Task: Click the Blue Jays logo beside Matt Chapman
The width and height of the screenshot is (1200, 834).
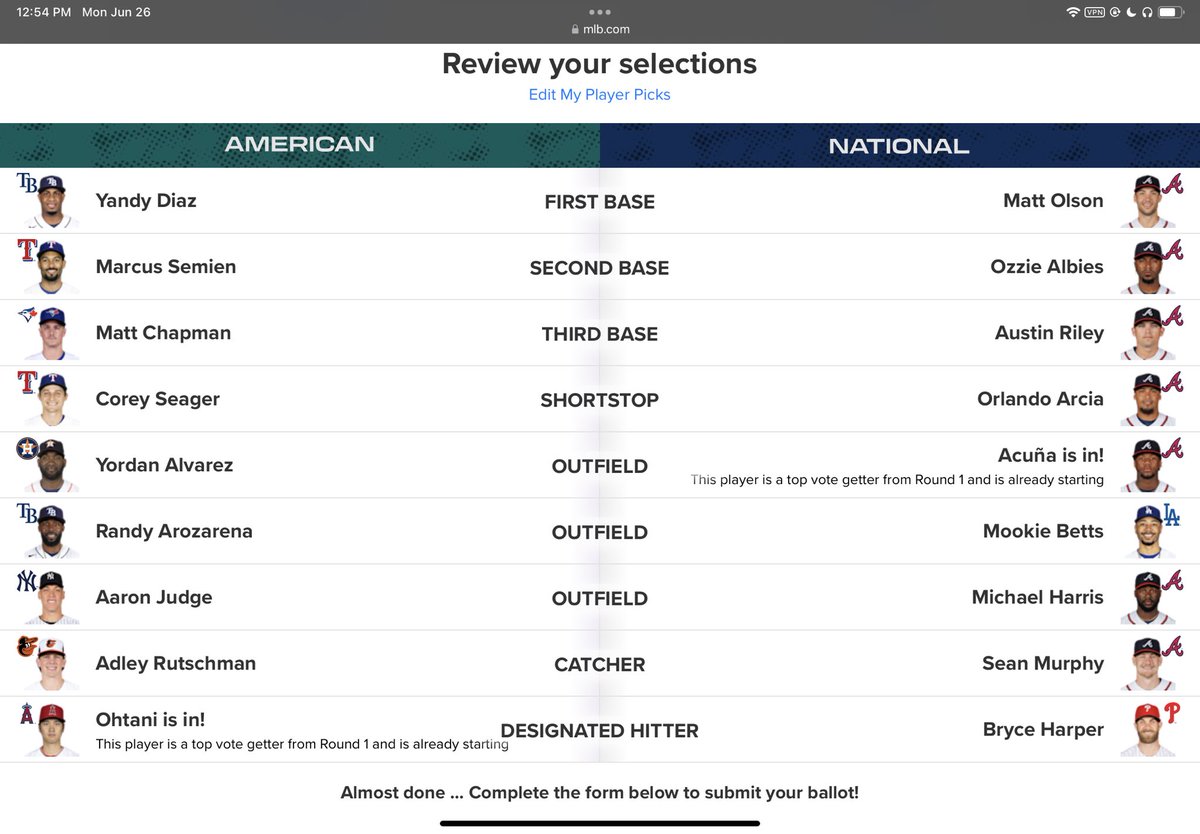Action: coord(27,315)
